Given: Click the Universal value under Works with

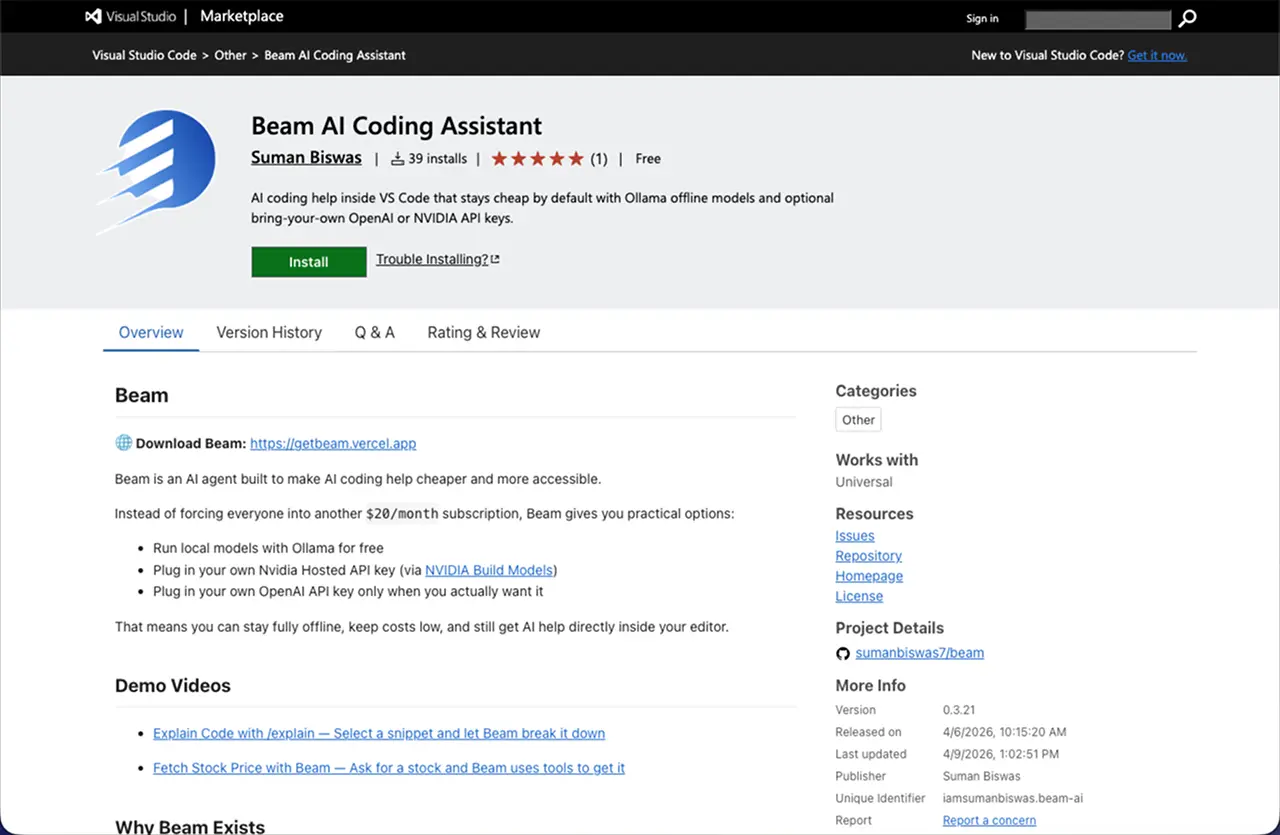Looking at the screenshot, I should [x=864, y=482].
